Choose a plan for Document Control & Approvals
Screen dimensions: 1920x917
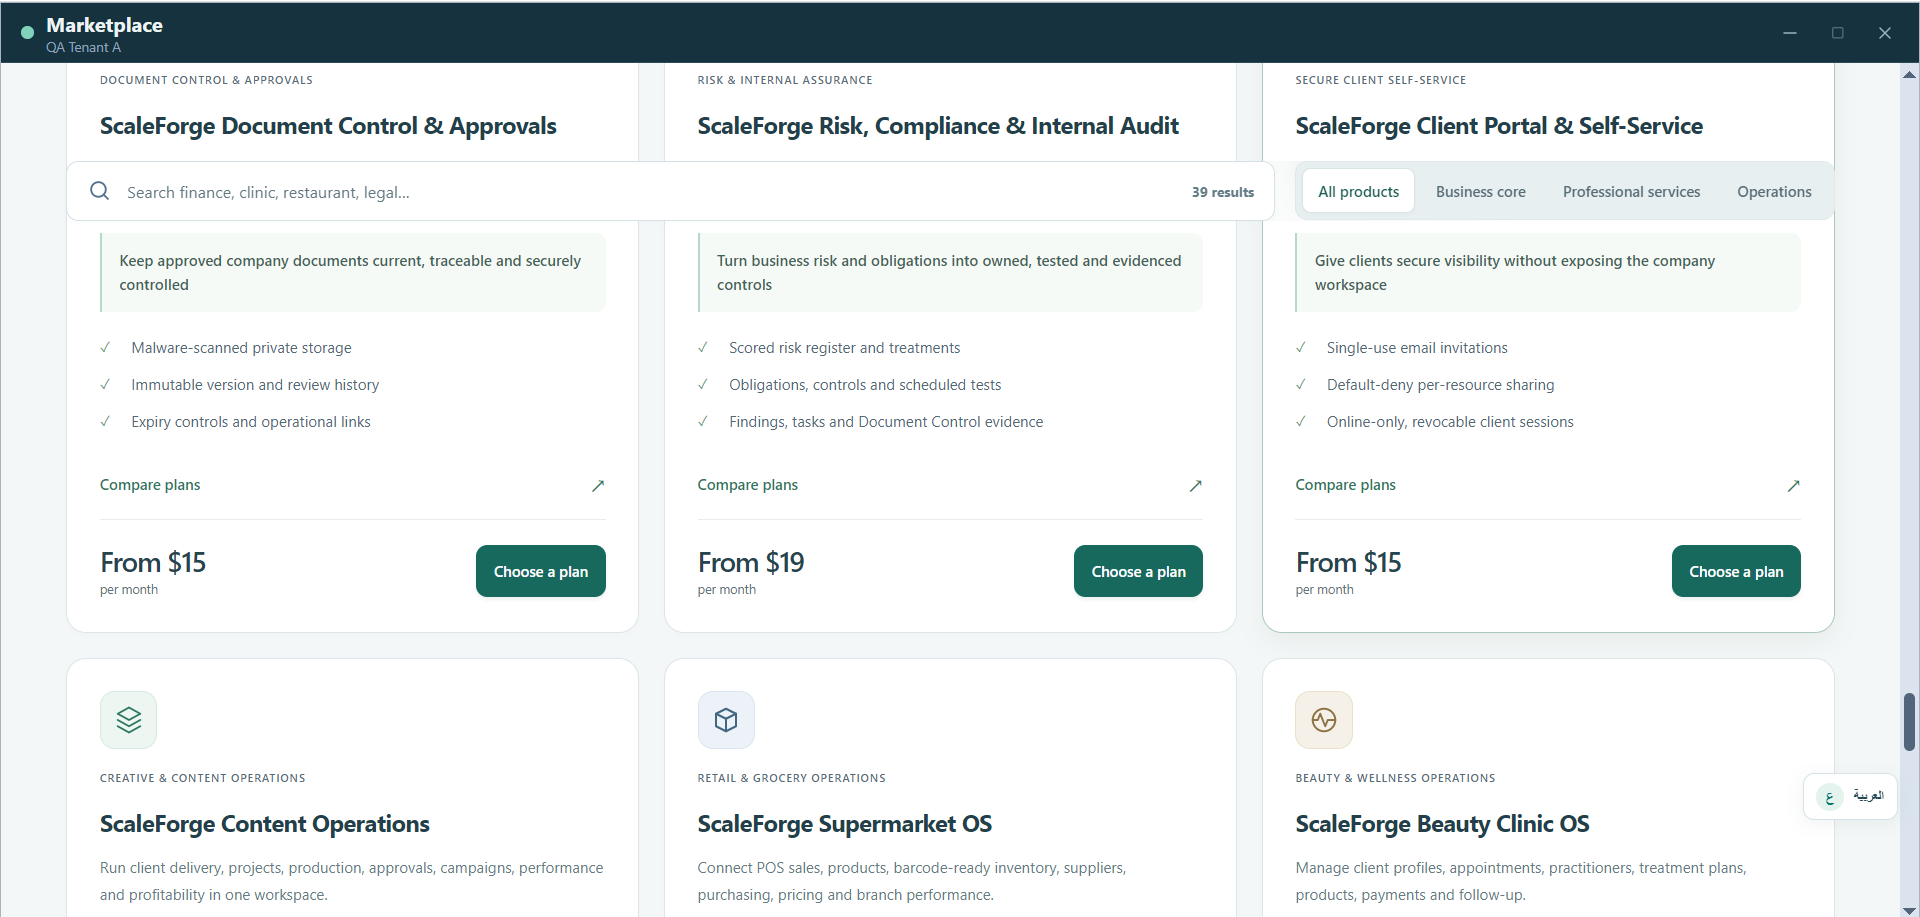pos(541,571)
